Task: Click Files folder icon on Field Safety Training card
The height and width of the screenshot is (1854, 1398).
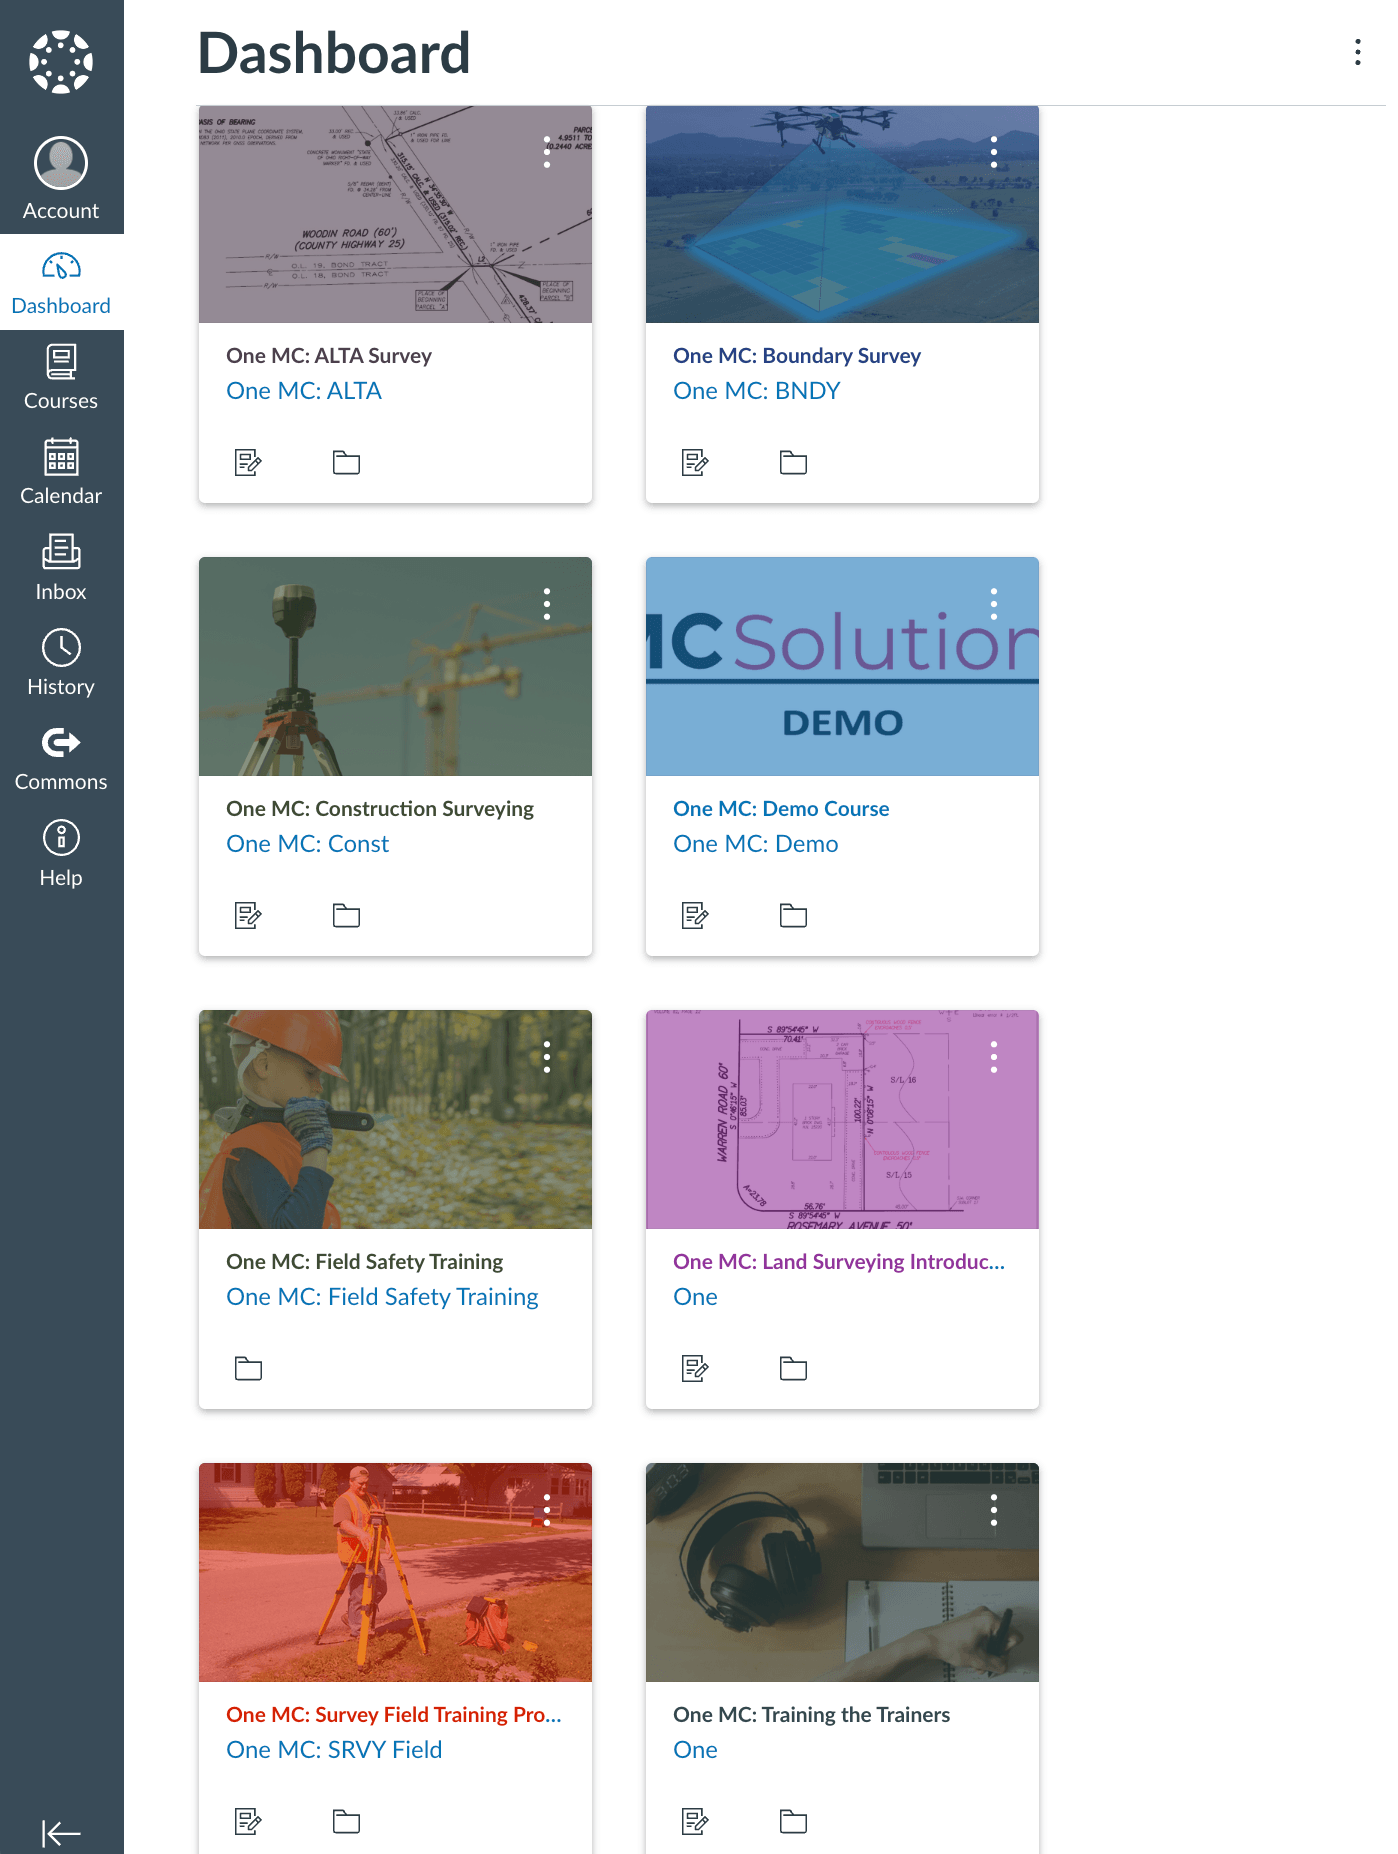Action: click(248, 1368)
